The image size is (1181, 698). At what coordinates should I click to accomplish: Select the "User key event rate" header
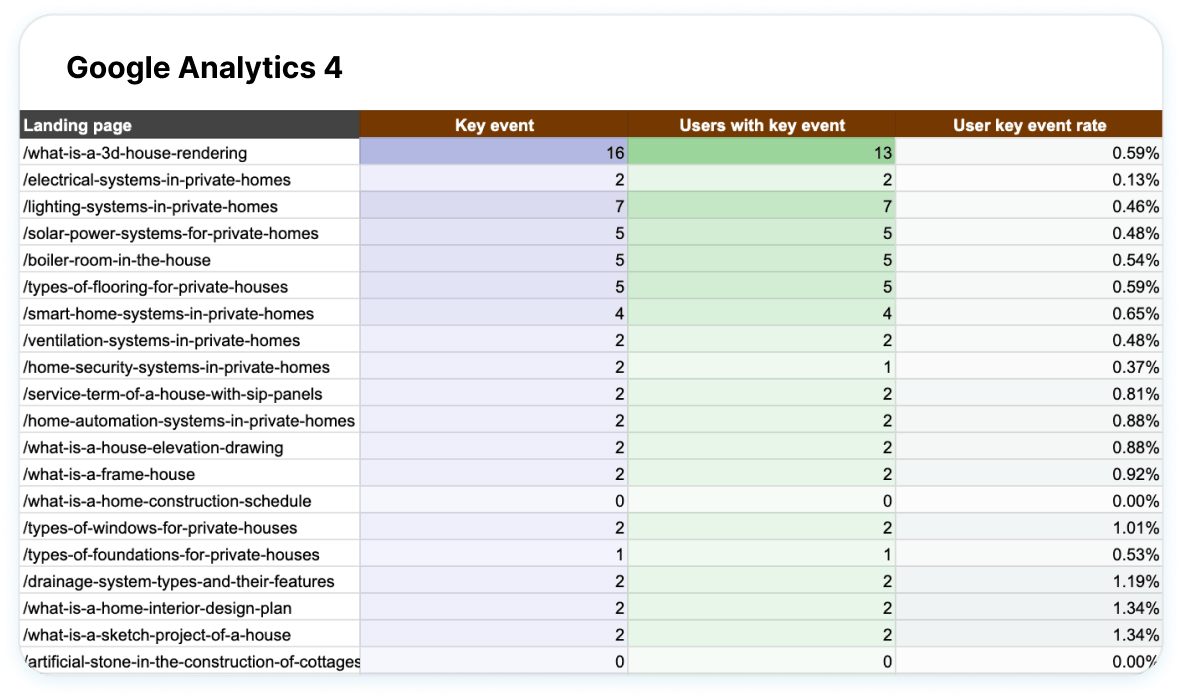pos(1029,125)
